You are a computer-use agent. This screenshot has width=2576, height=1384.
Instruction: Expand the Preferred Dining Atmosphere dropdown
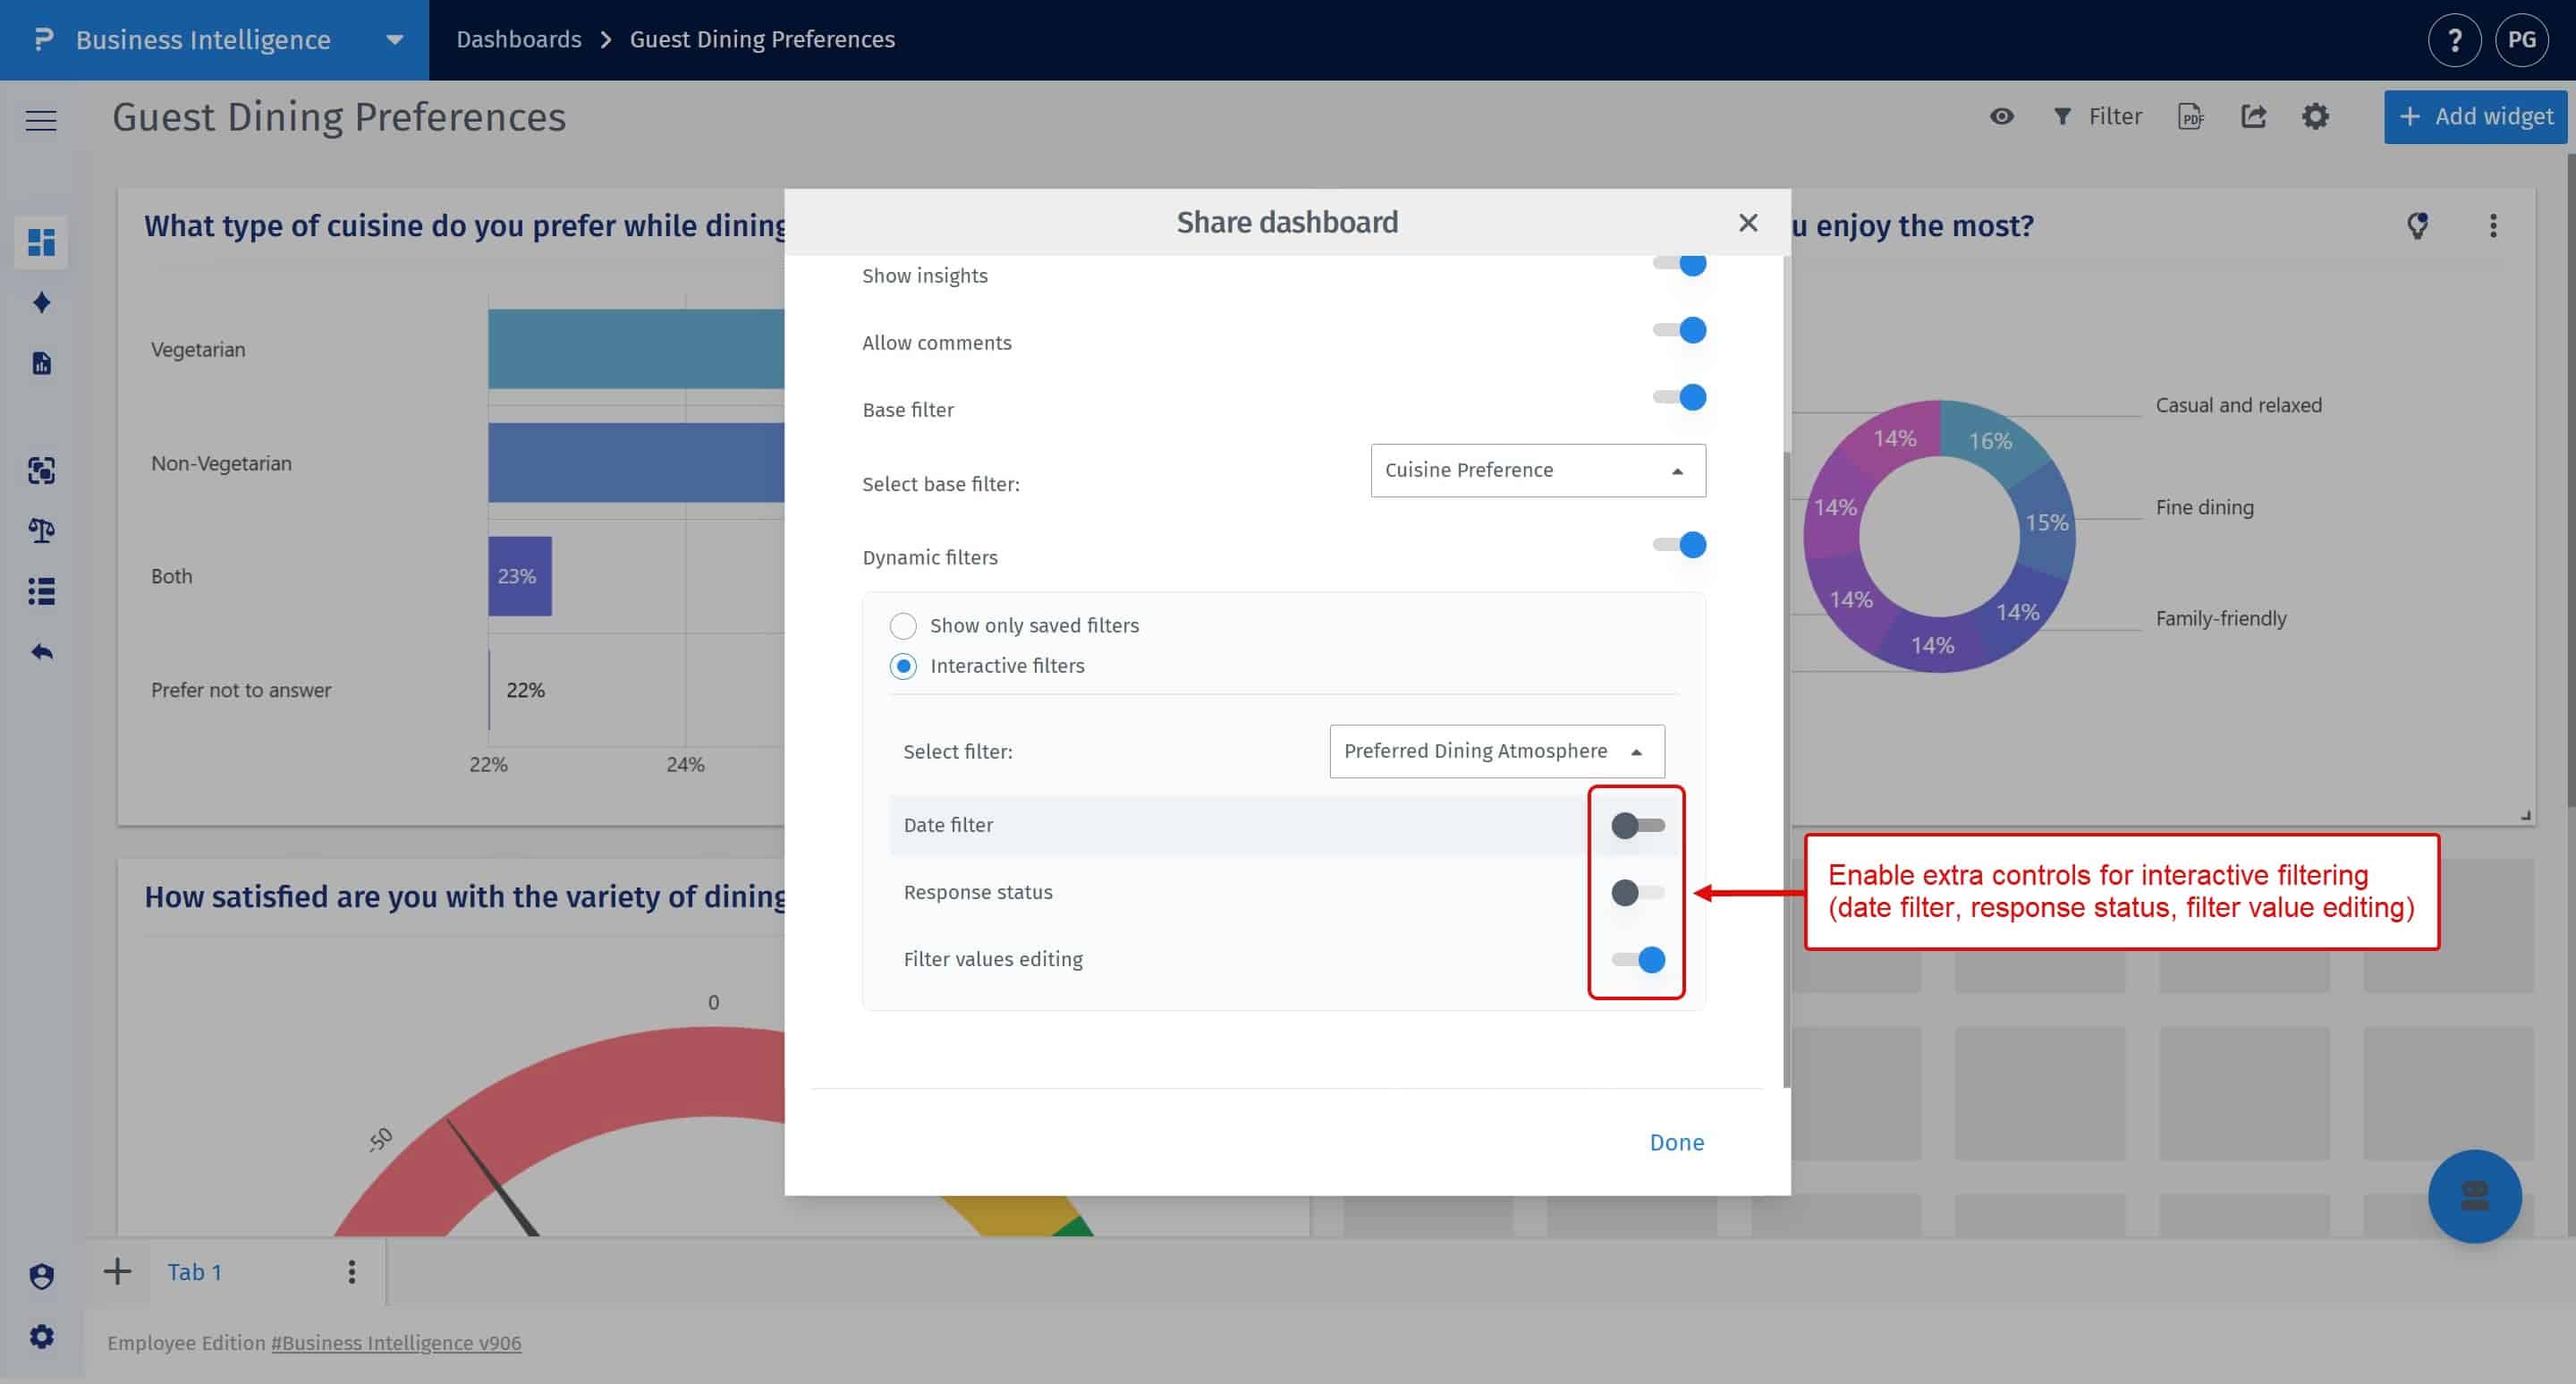click(x=1496, y=751)
